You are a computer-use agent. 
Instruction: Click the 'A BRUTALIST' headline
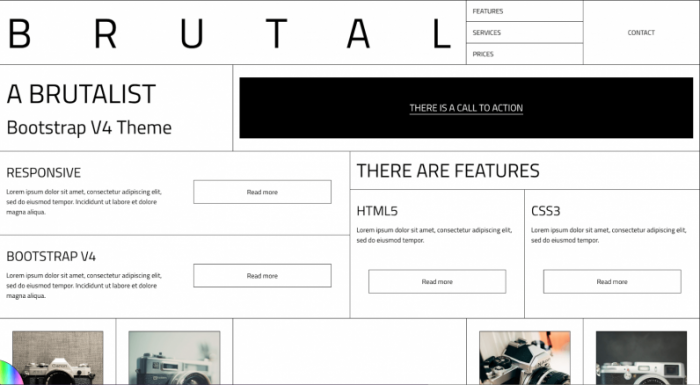coord(81,94)
